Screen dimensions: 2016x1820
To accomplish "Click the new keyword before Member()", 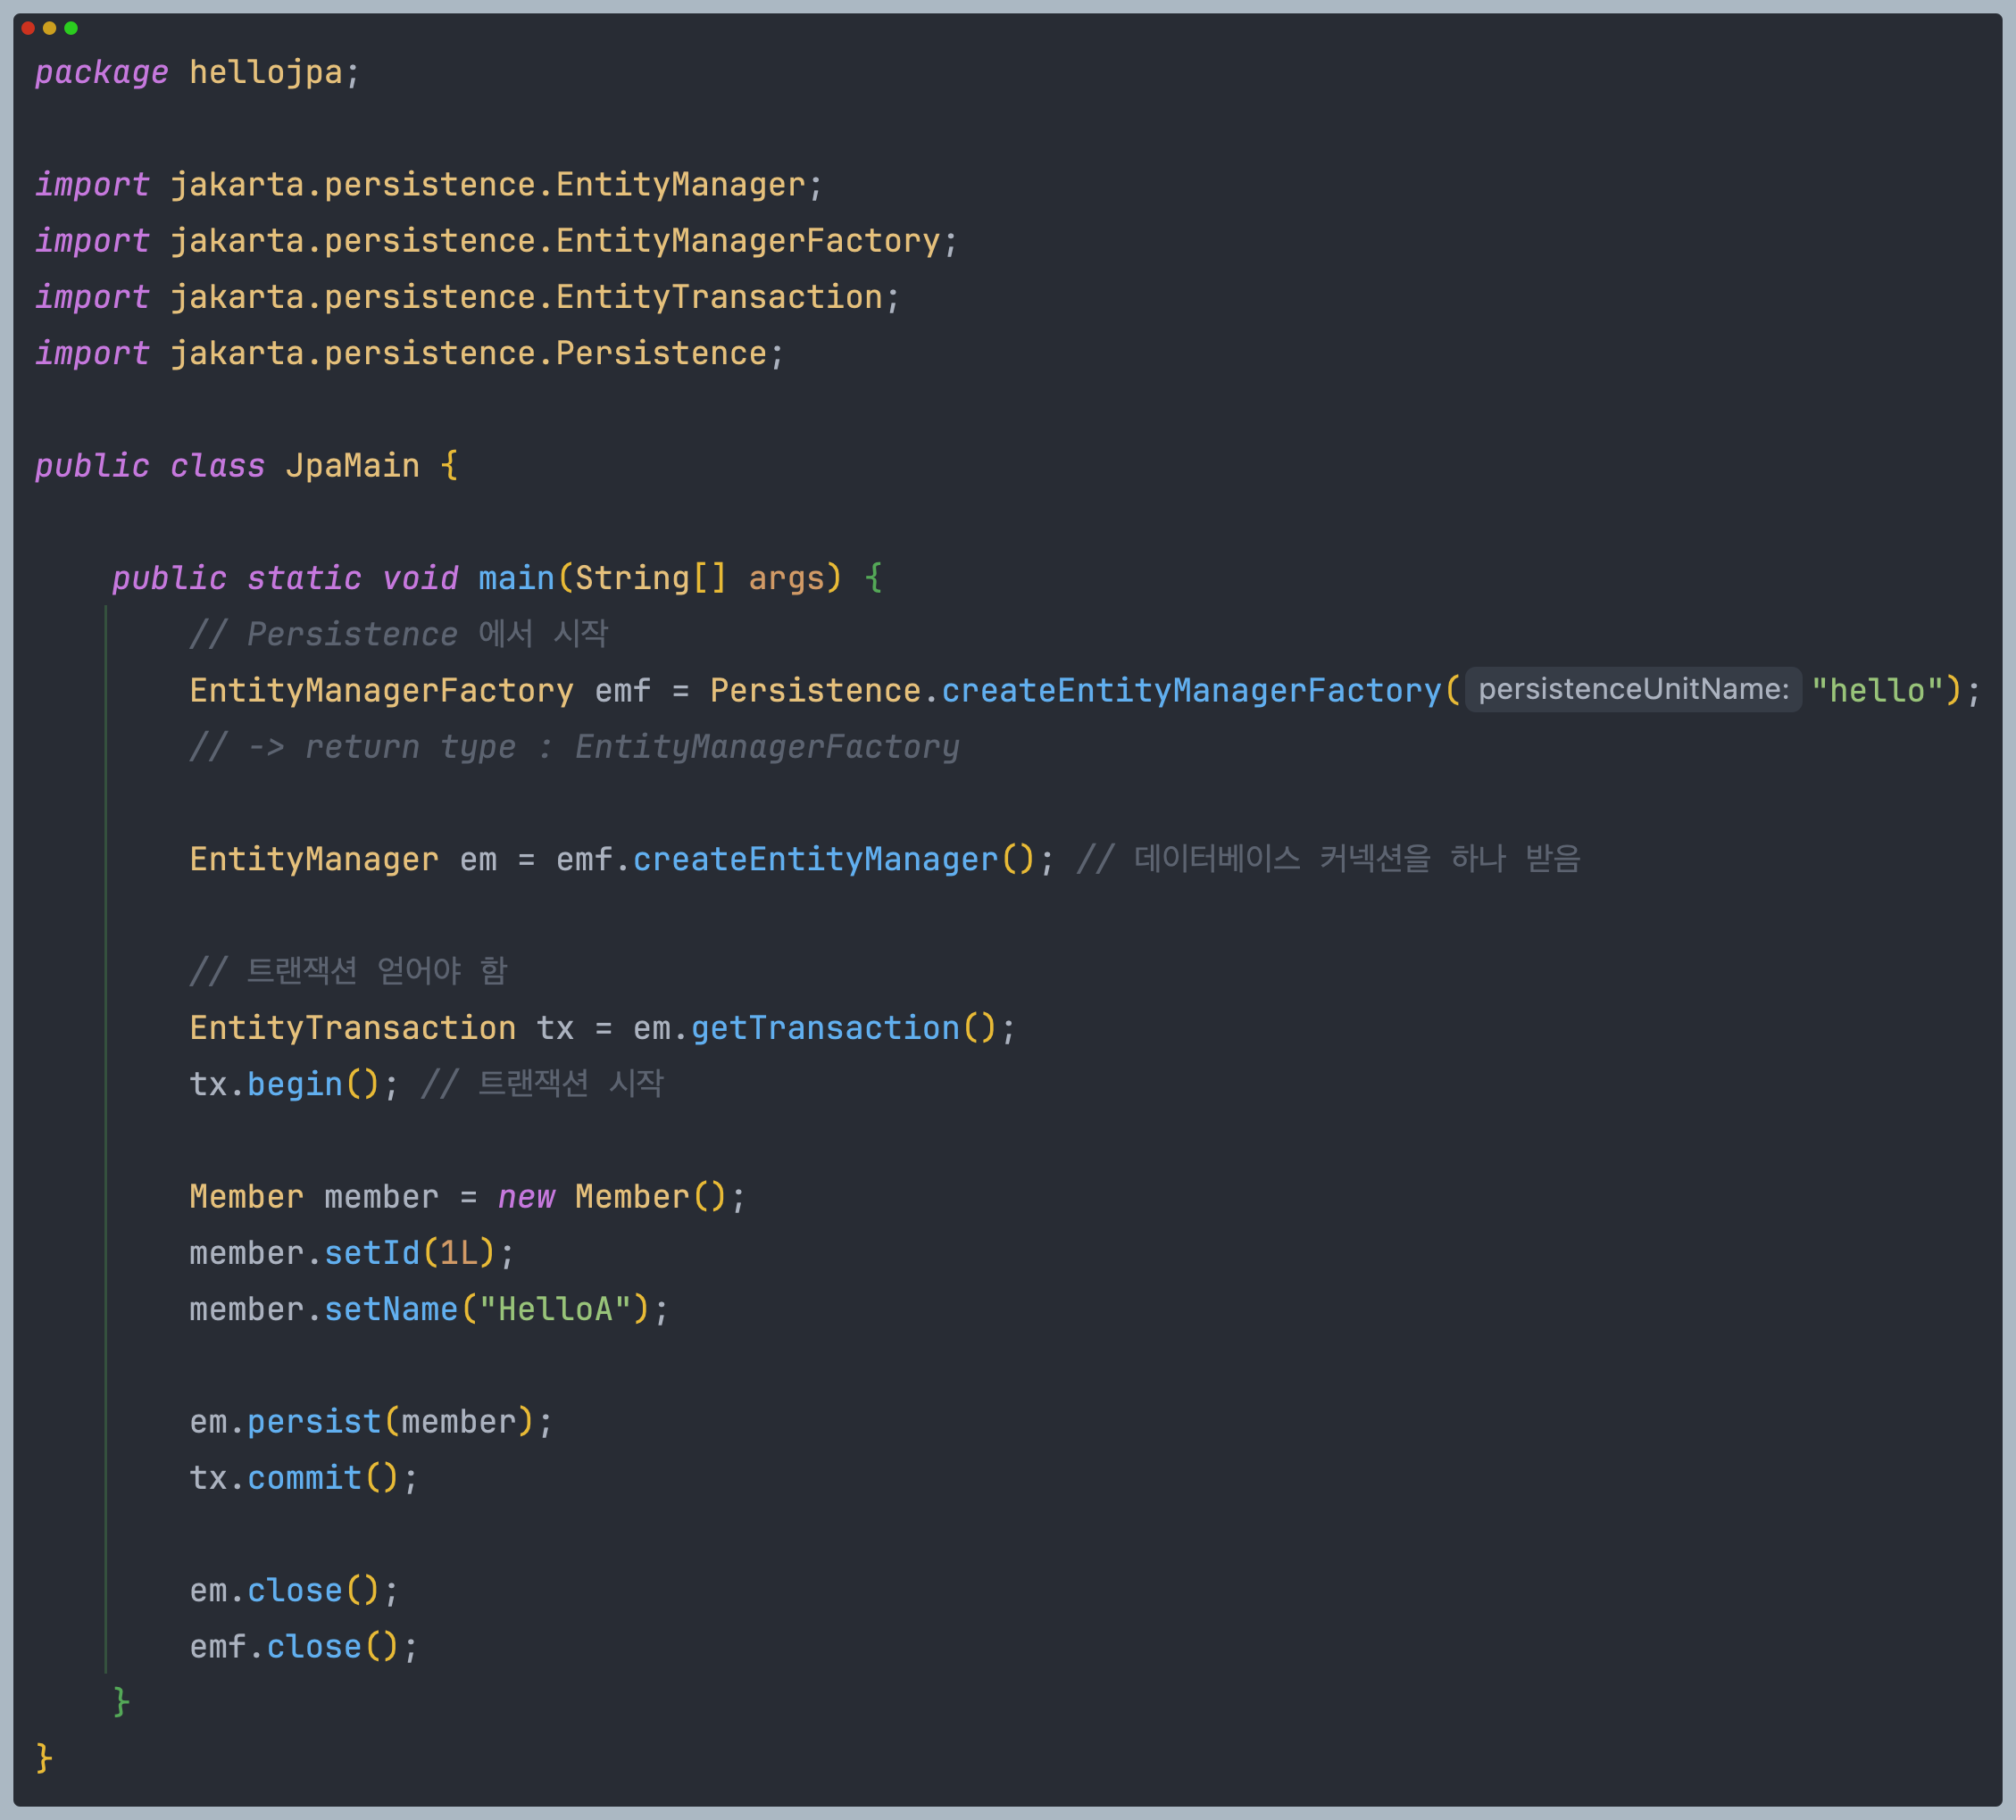I will tap(525, 1197).
